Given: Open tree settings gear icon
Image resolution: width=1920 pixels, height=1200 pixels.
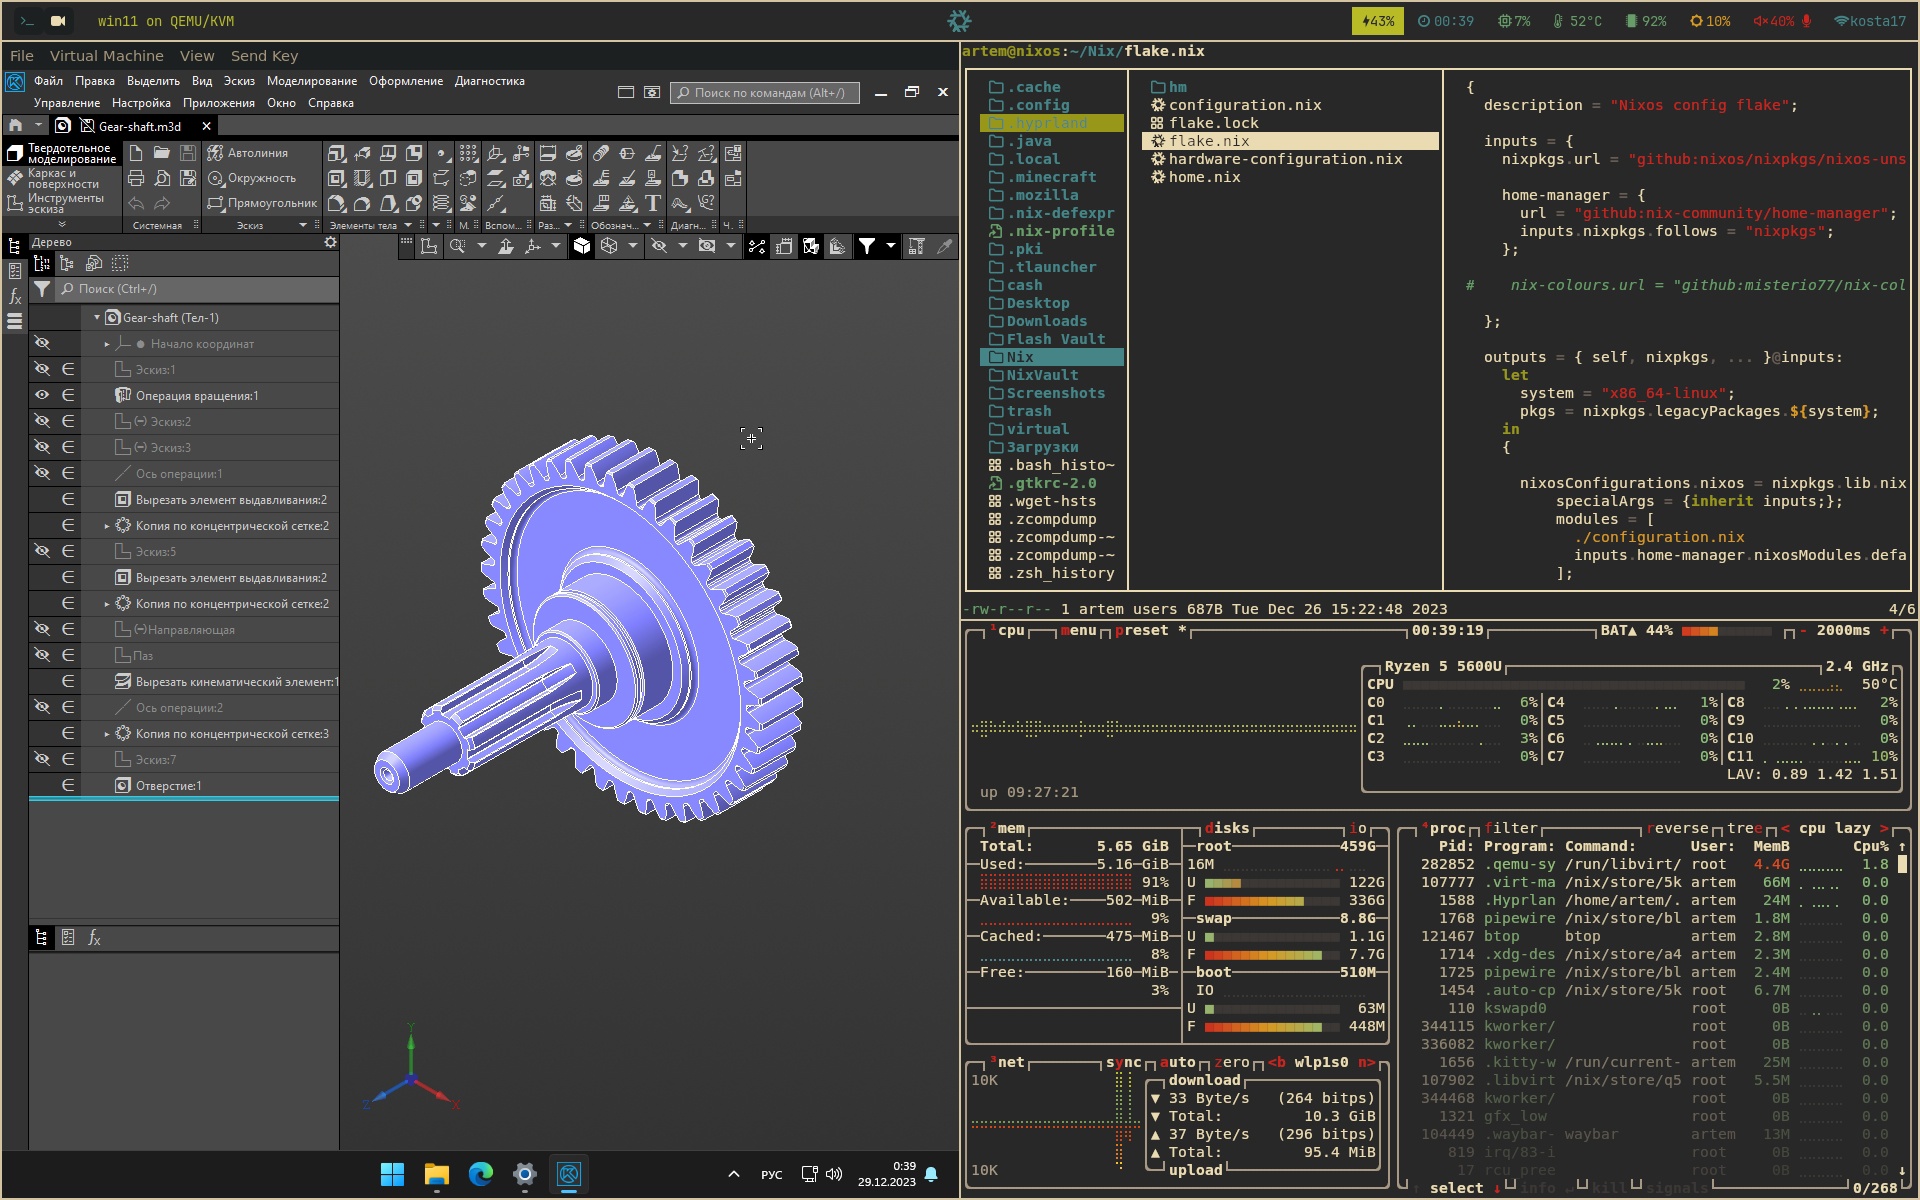Looking at the screenshot, I should coord(330,242).
